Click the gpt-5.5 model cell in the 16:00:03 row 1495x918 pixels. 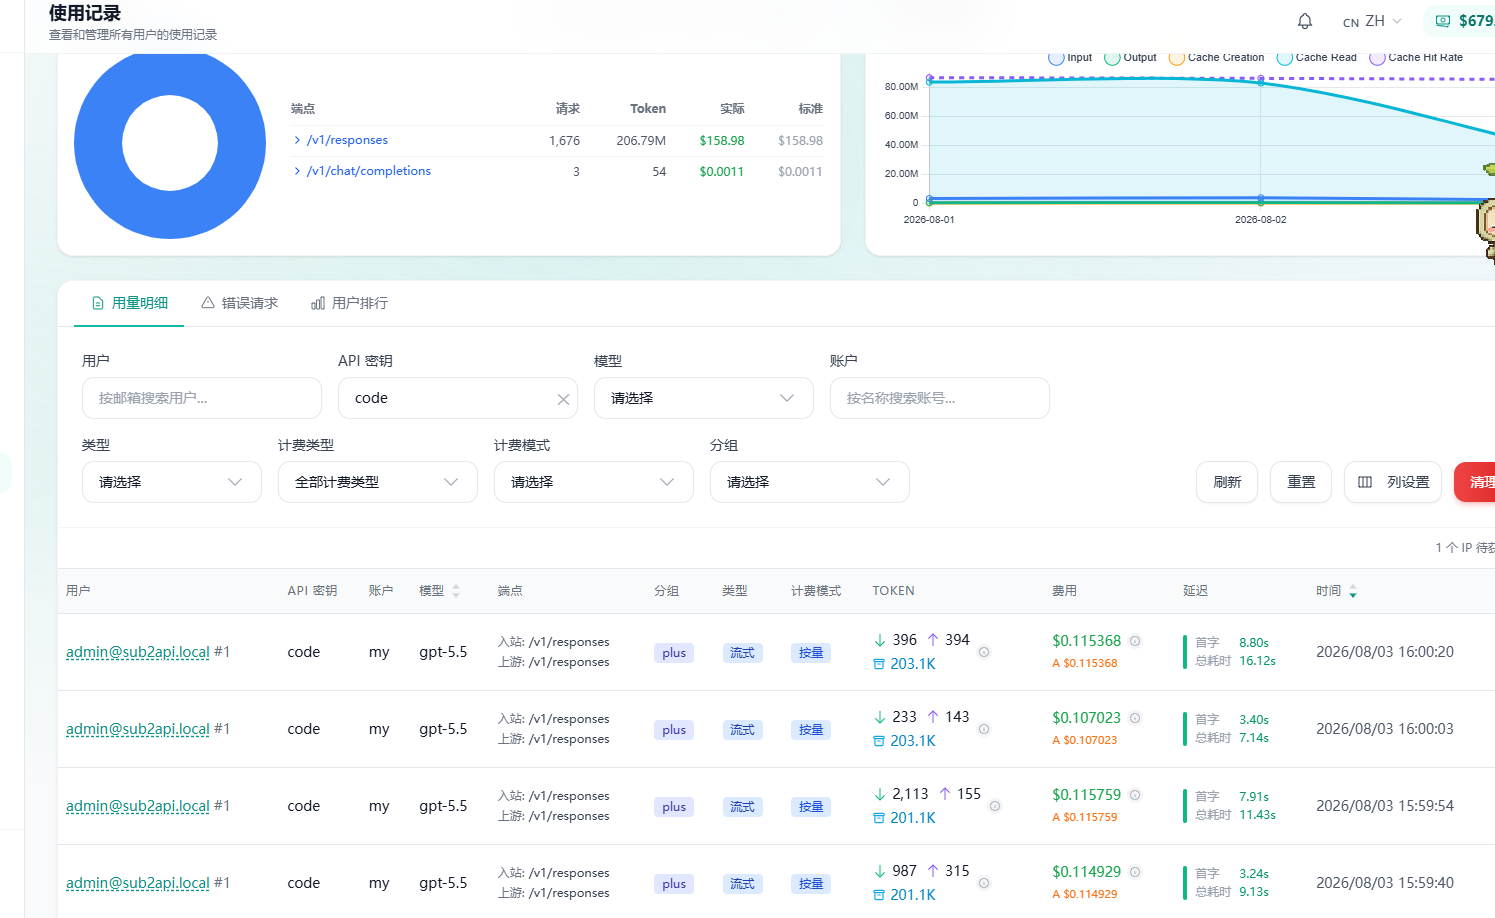pos(443,729)
